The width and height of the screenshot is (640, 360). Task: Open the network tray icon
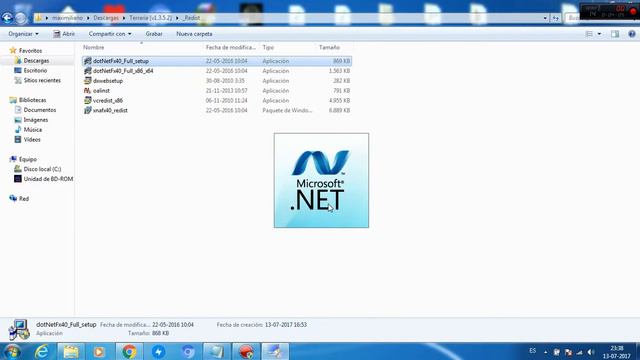[x=579, y=352]
